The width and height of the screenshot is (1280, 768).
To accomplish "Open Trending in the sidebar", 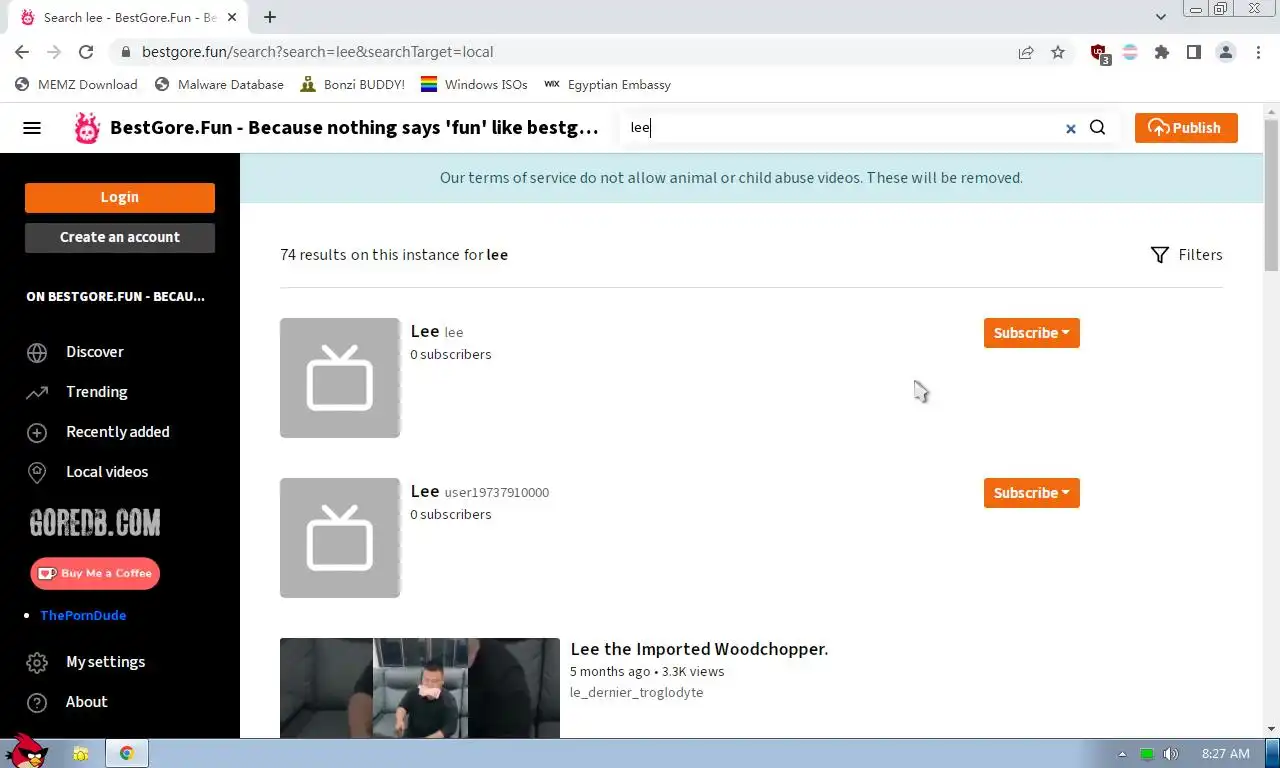I will pyautogui.click(x=97, y=392).
